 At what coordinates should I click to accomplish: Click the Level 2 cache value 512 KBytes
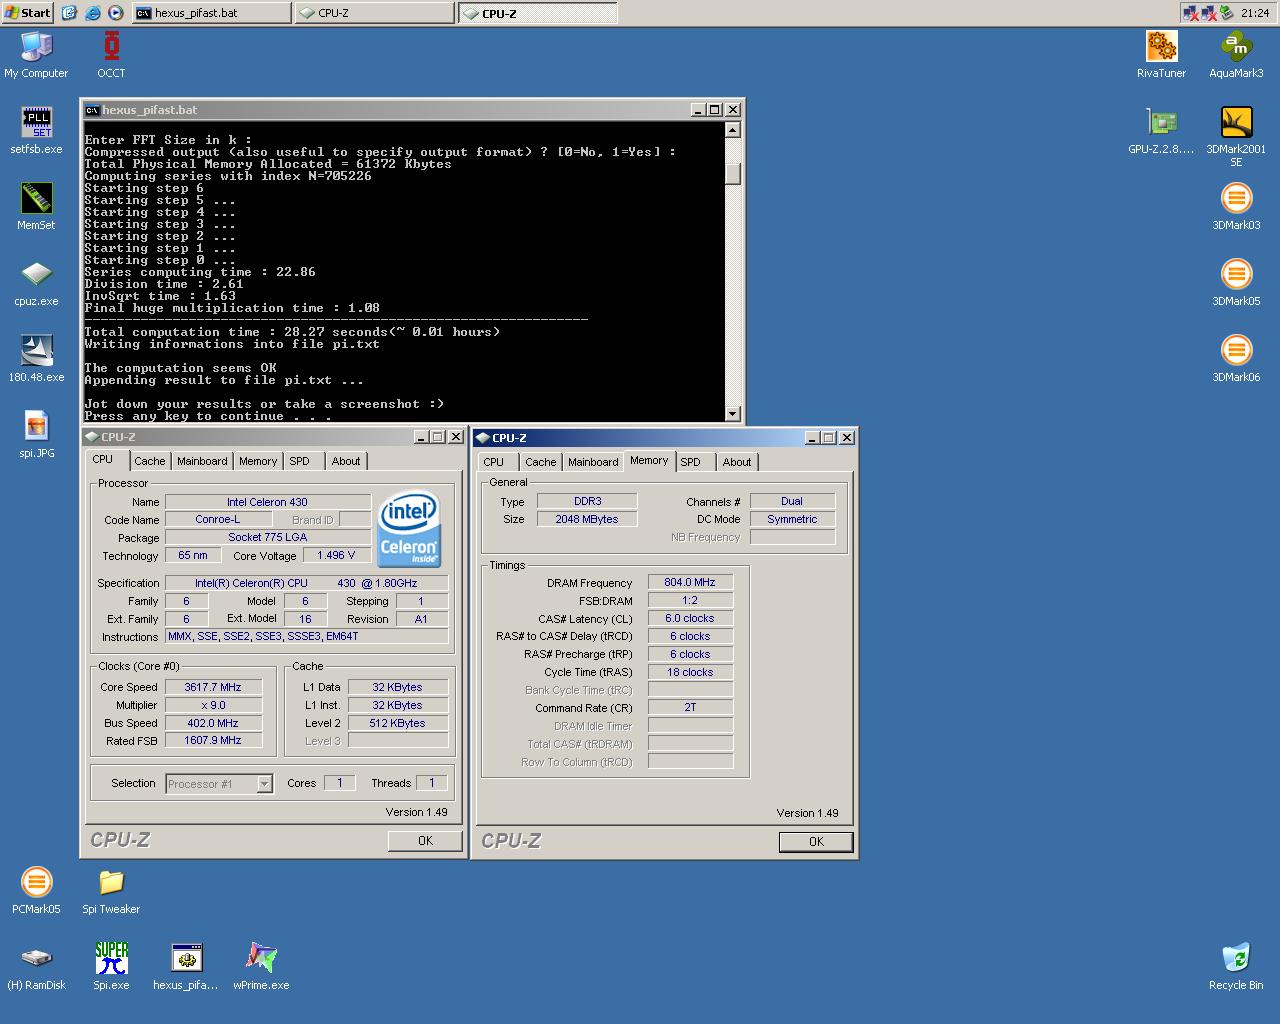pos(398,723)
